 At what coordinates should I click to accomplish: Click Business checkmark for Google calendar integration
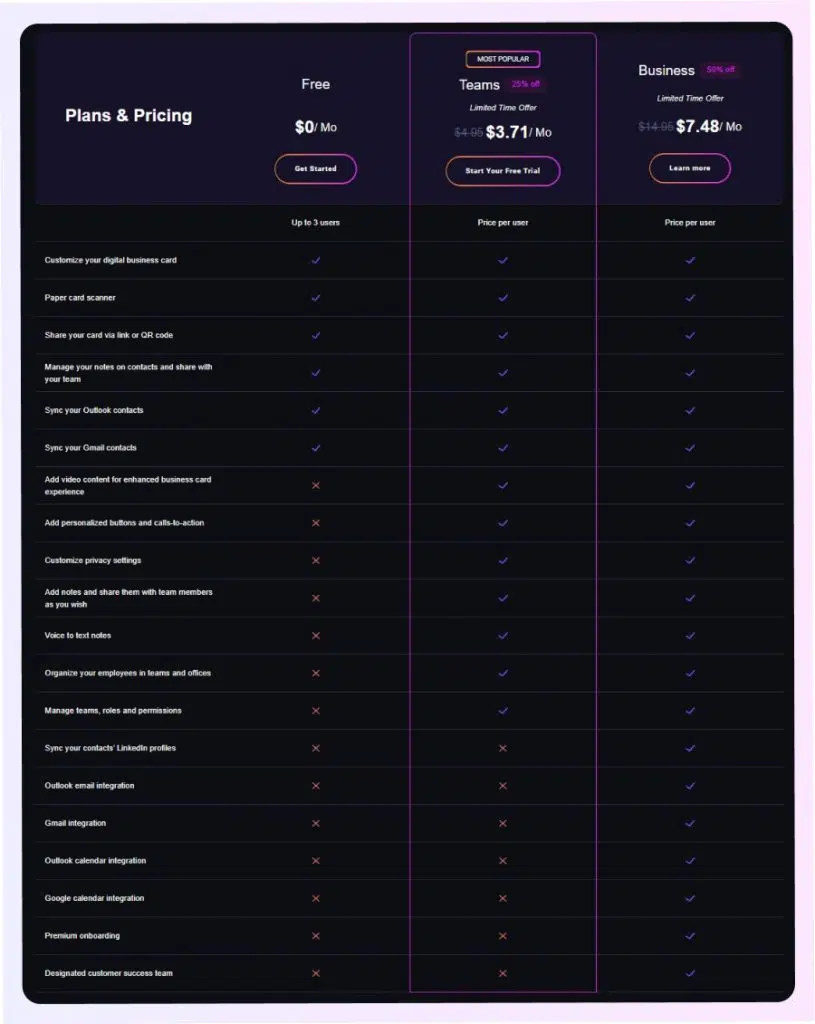pyautogui.click(x=690, y=899)
